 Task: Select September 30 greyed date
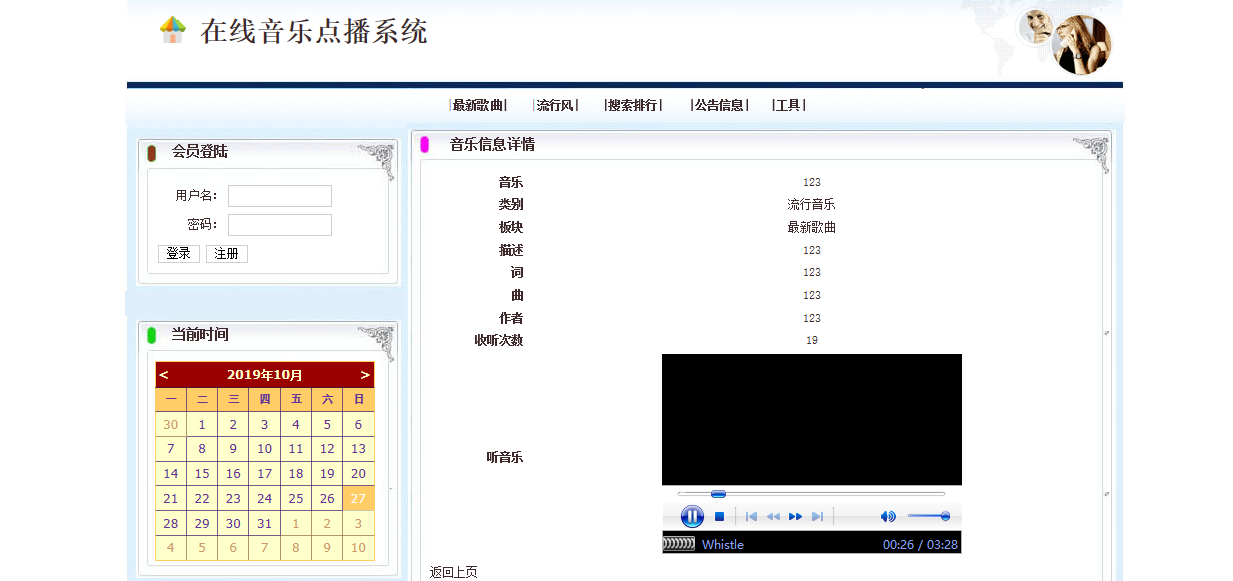[x=171, y=424]
